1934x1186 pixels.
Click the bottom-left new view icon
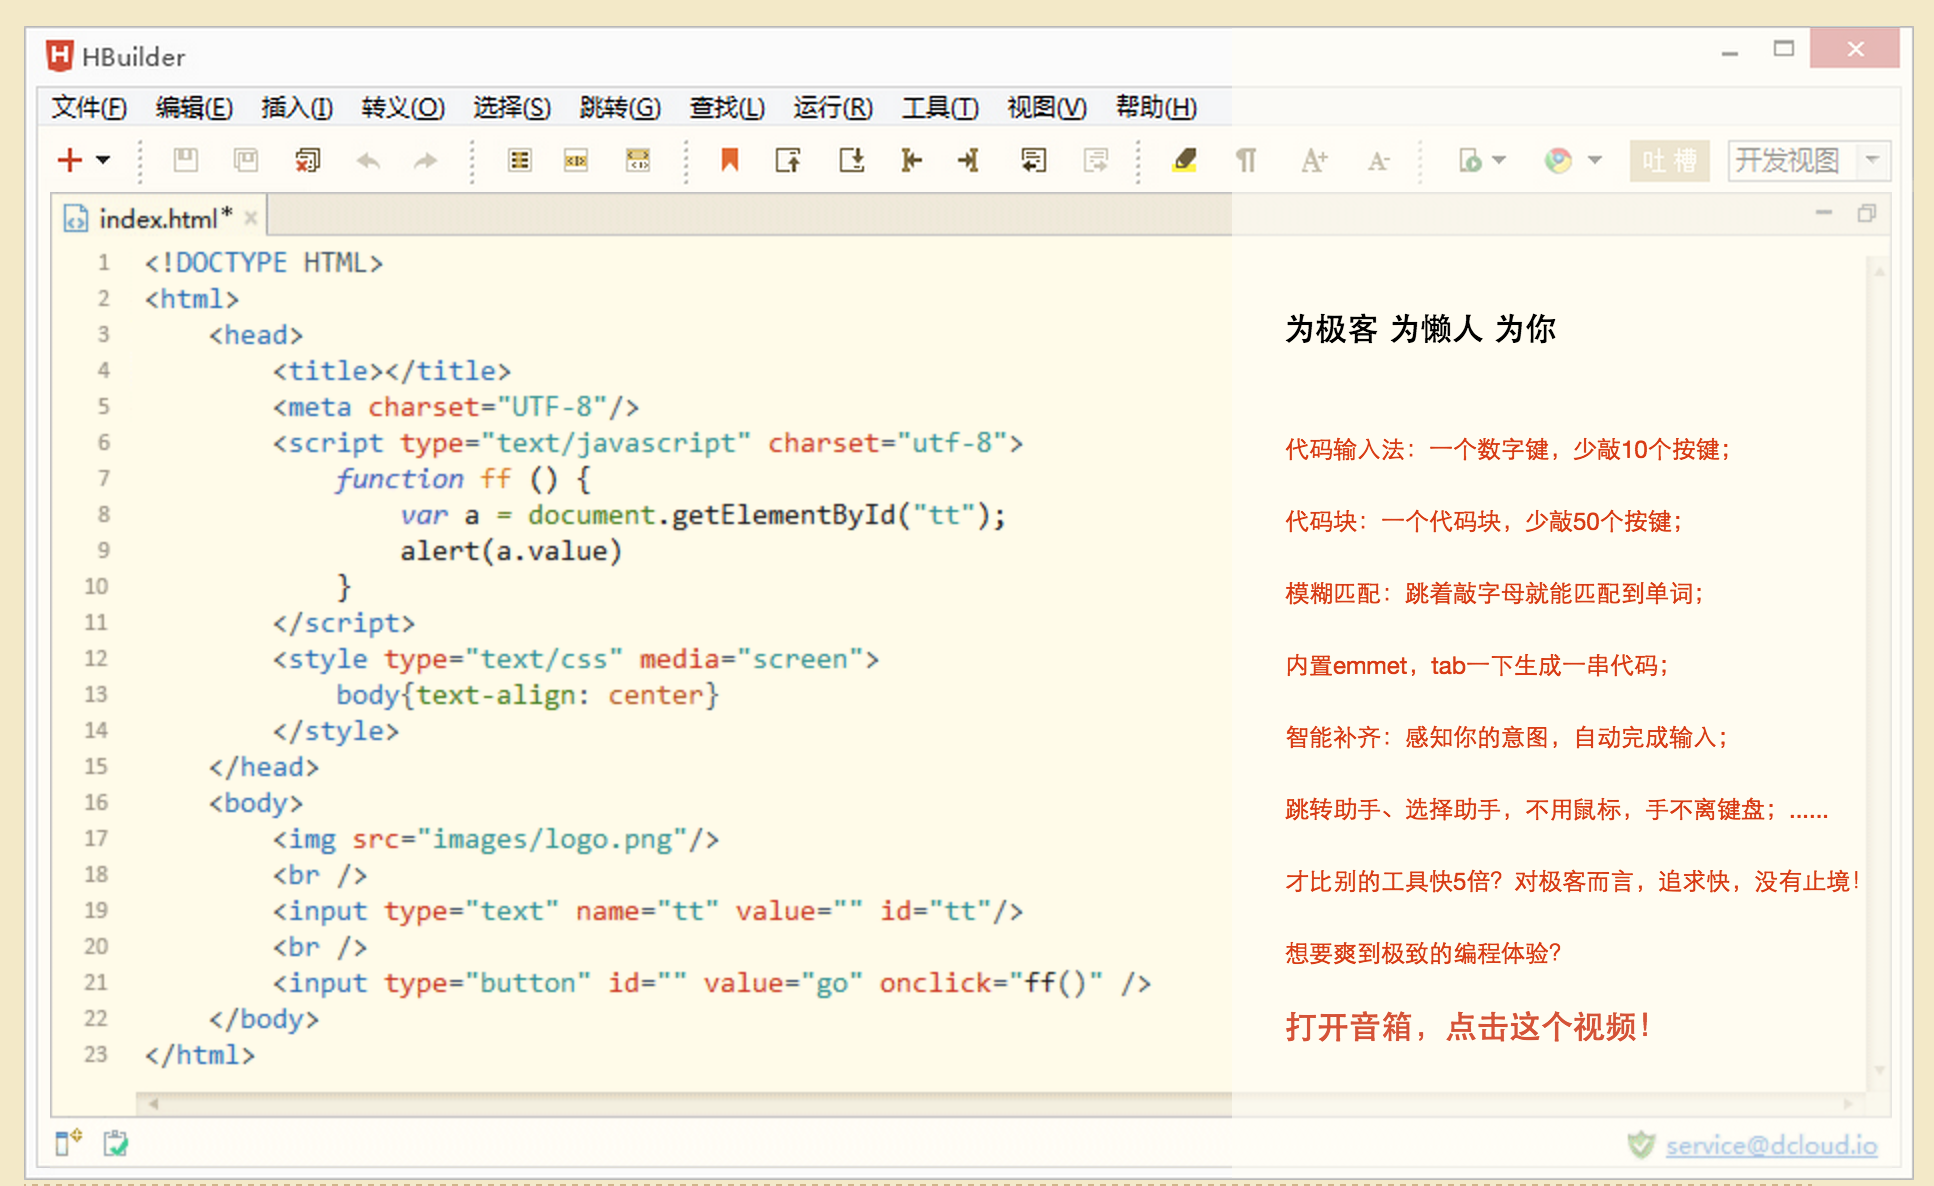click(68, 1142)
